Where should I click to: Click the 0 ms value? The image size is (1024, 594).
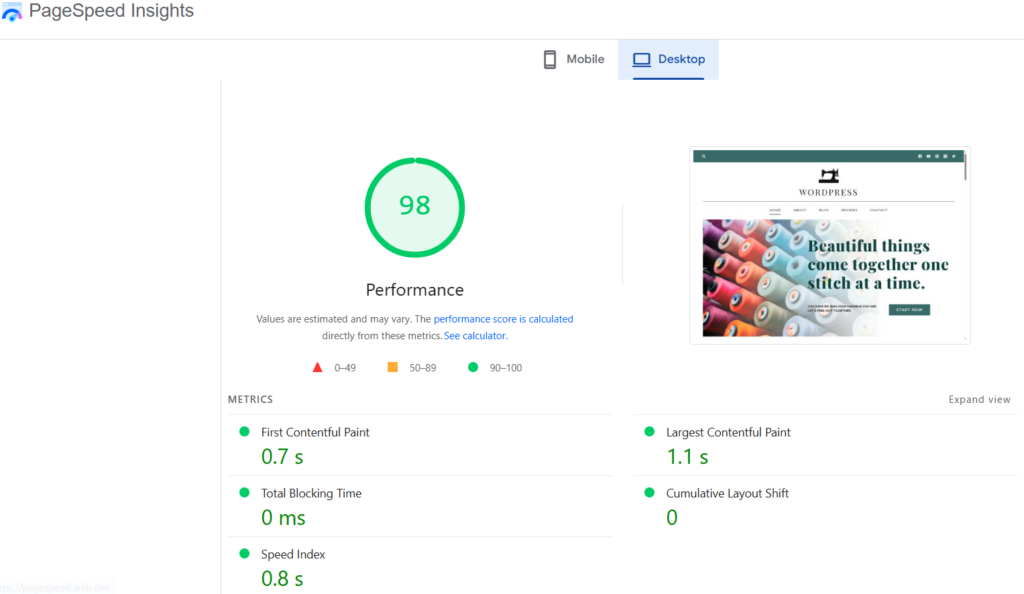[x=283, y=518]
